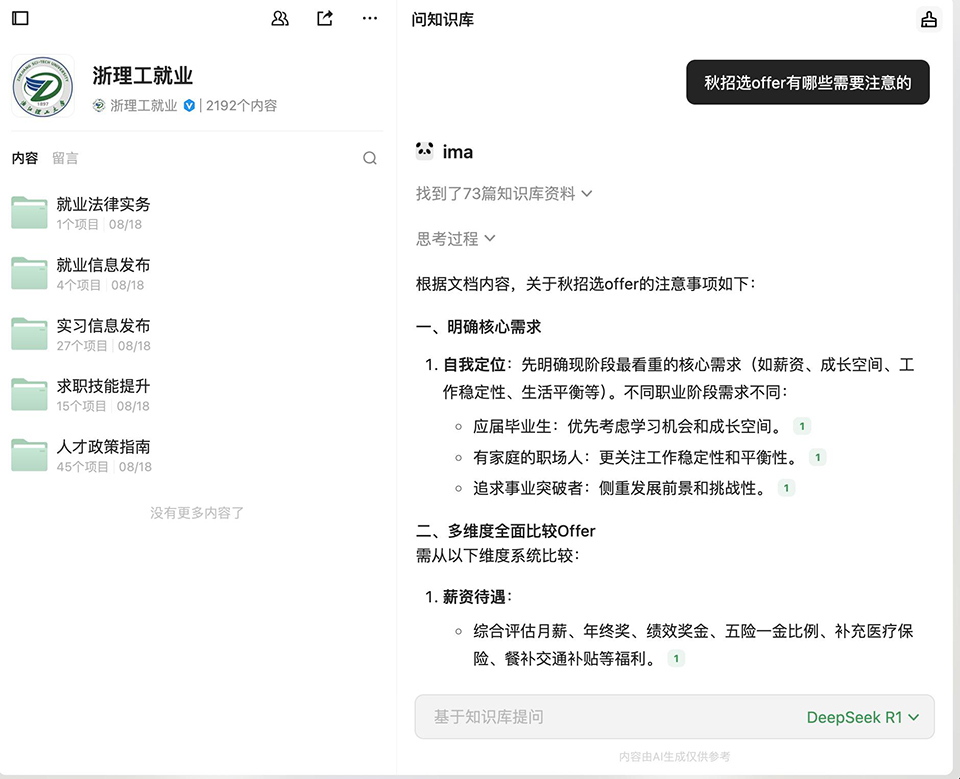Open the 人才政策指南 folder
The image size is (960, 779).
pyautogui.click(x=103, y=447)
